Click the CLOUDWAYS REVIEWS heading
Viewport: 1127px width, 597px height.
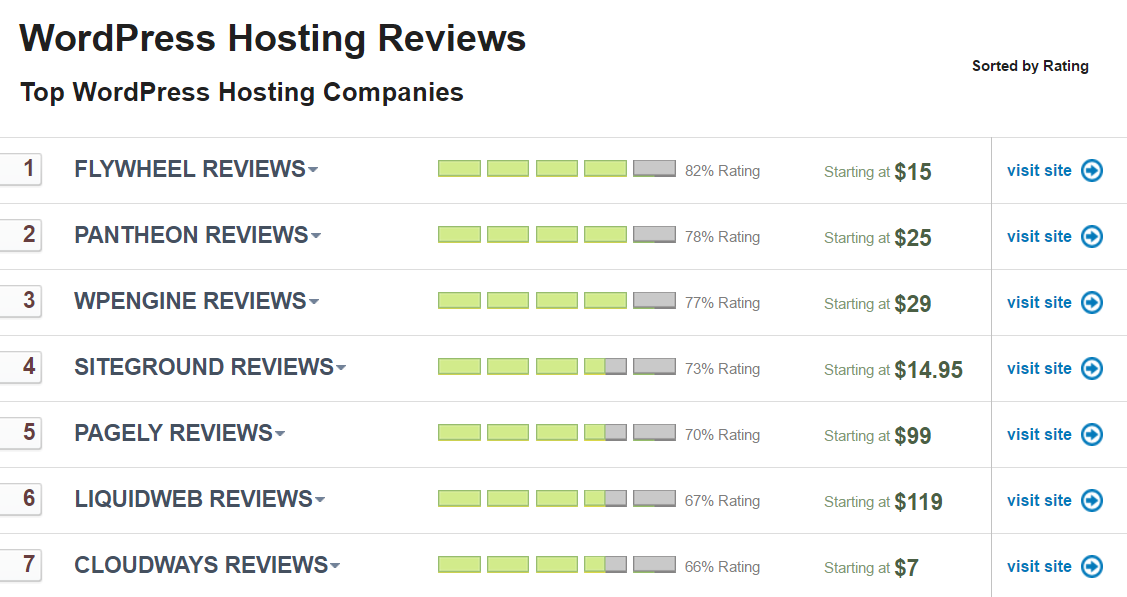pyautogui.click(x=201, y=565)
